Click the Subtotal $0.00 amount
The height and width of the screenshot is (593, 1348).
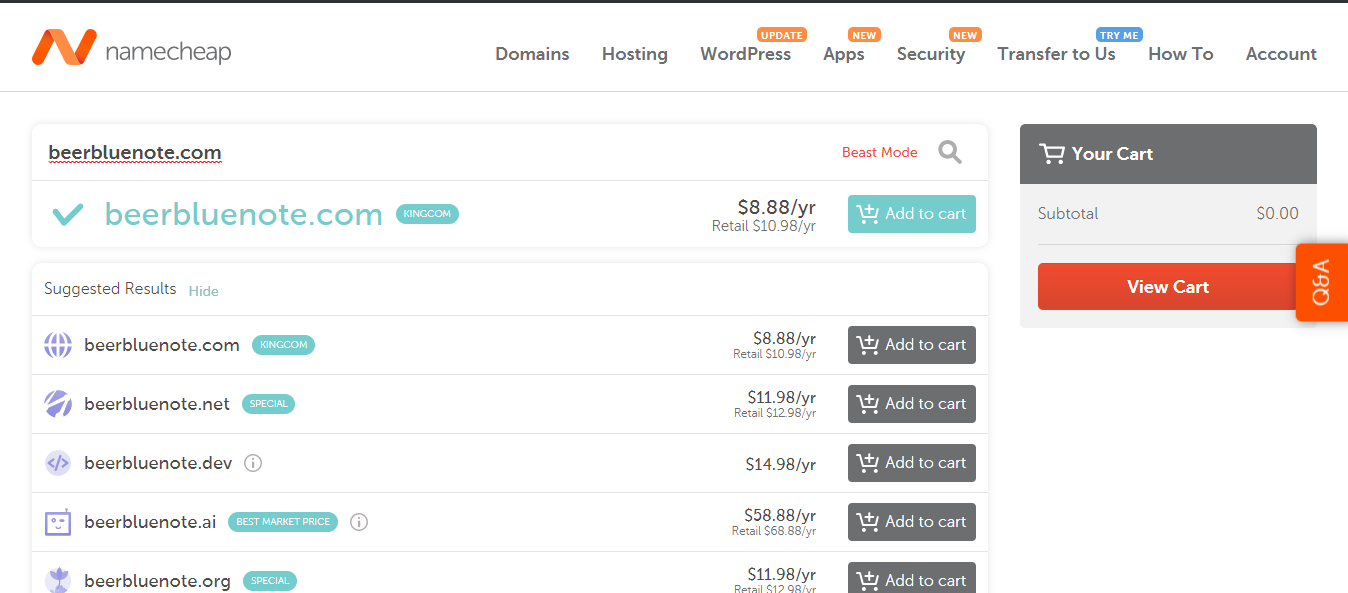click(x=1278, y=213)
